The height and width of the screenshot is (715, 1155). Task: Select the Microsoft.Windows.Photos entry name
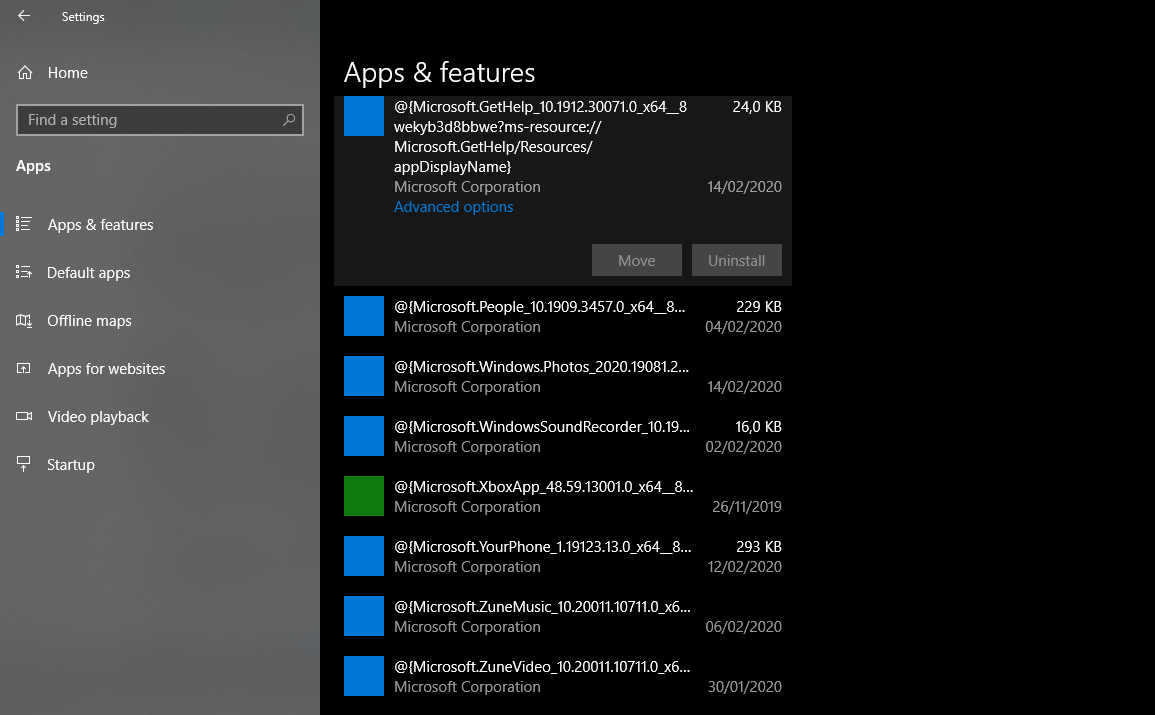[x=541, y=367]
